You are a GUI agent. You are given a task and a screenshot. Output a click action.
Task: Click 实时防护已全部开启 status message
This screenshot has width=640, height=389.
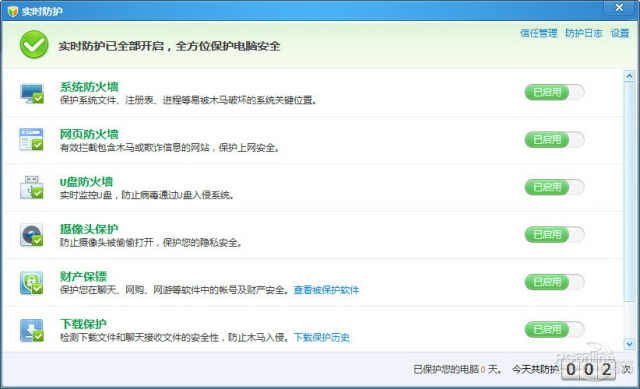pos(169,46)
